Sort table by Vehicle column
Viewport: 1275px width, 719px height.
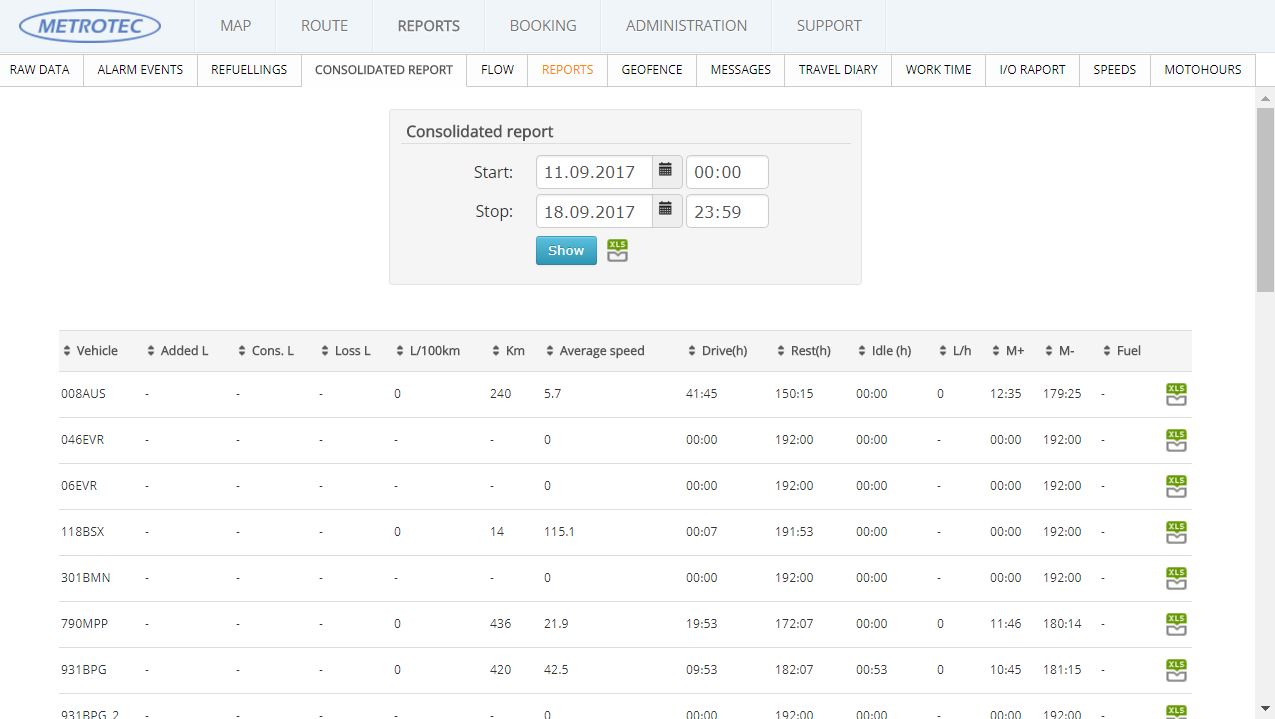[90, 351]
